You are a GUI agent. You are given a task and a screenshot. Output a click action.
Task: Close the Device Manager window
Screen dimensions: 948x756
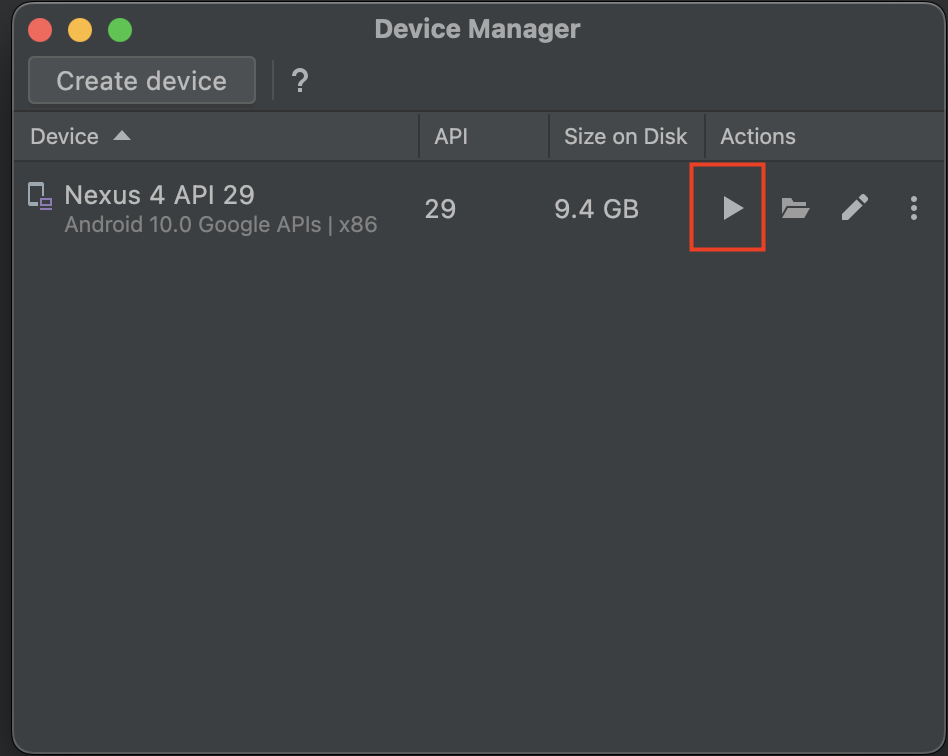[x=40, y=30]
